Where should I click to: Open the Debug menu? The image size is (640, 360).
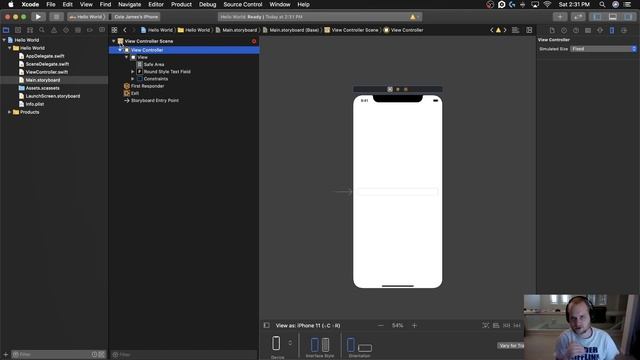click(x=207, y=4)
